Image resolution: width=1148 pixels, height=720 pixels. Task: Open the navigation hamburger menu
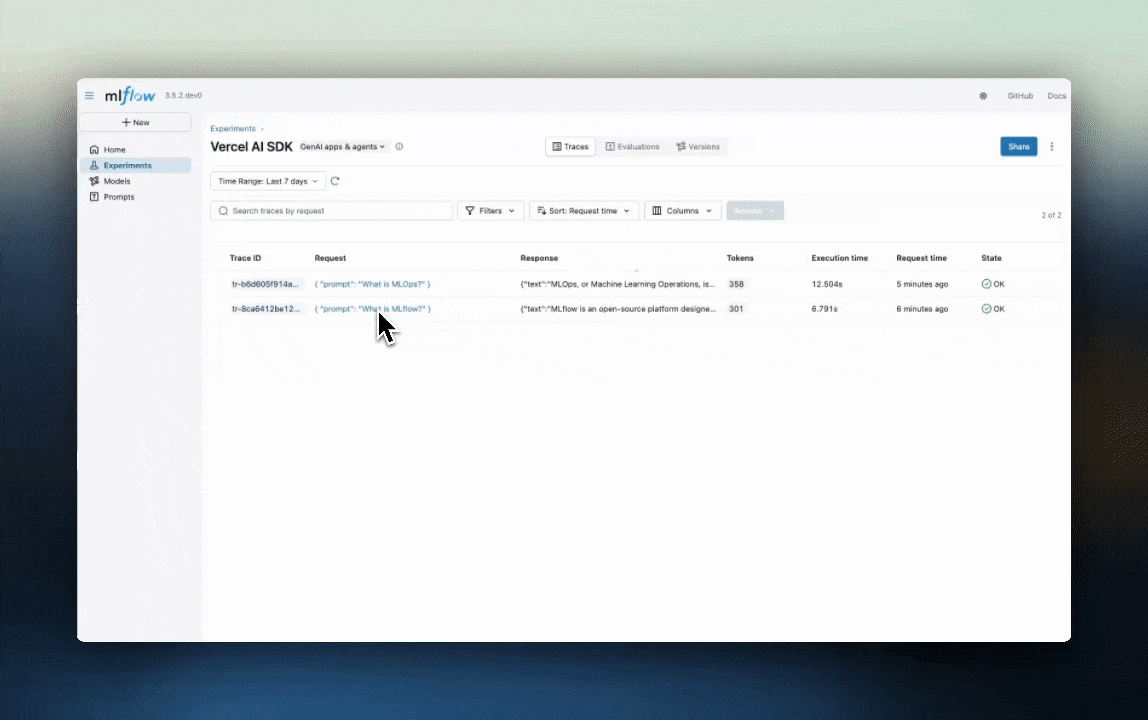coord(89,95)
